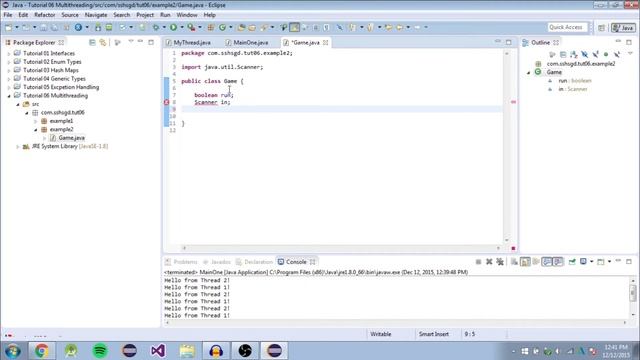Open Run button dropdown arrow

click(x=182, y=27)
